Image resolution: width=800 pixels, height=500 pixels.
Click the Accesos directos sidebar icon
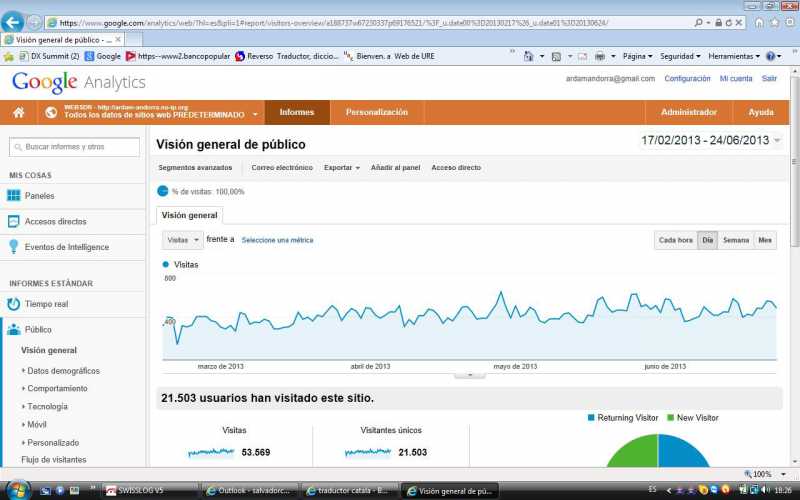(14, 222)
